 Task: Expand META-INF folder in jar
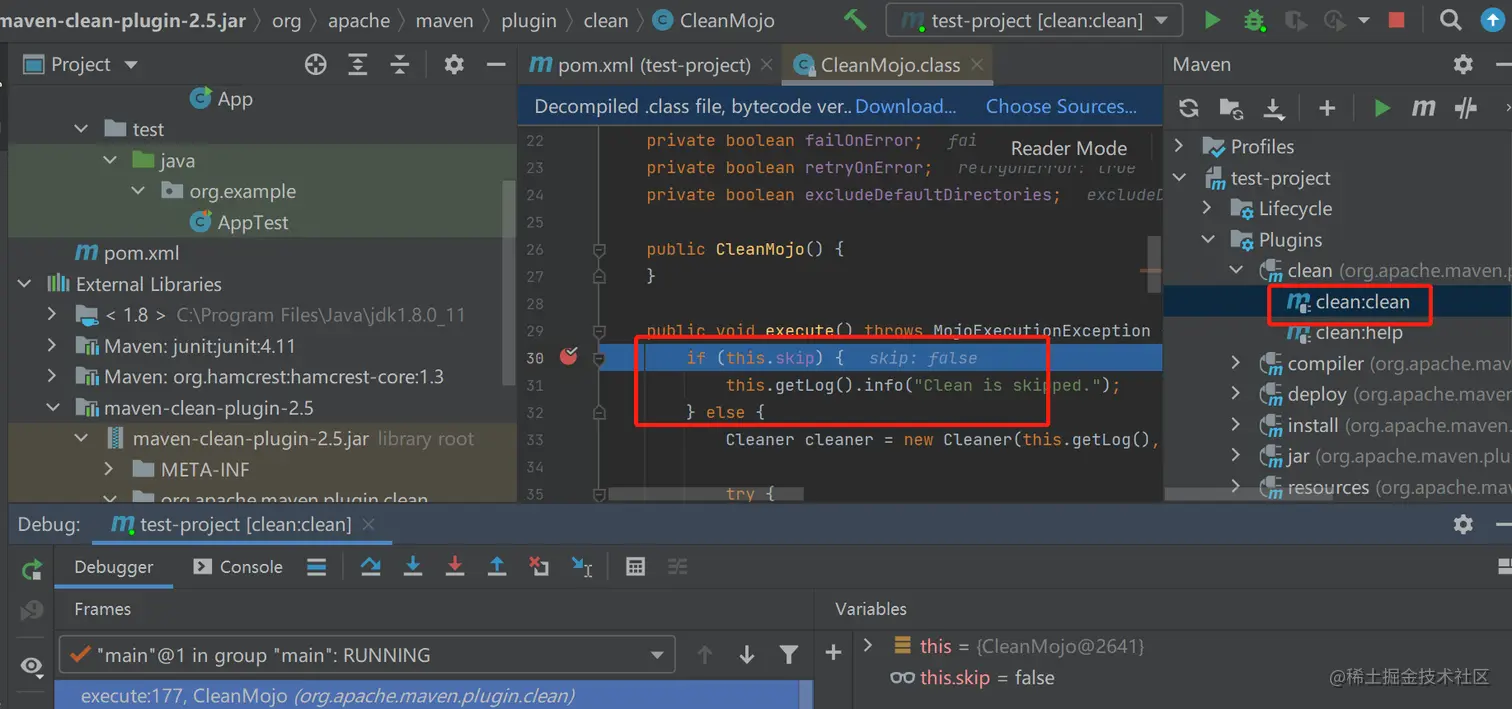click(x=109, y=470)
